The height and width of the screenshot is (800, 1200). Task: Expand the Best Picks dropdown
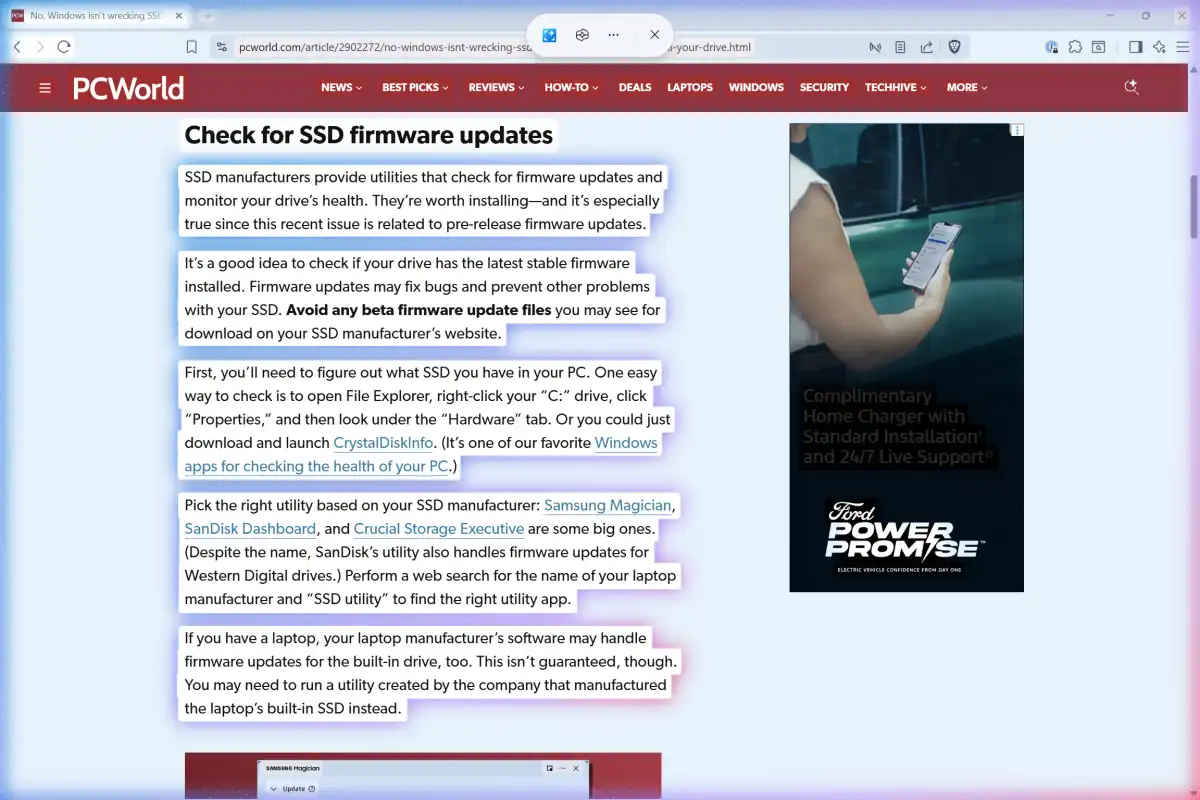[415, 88]
